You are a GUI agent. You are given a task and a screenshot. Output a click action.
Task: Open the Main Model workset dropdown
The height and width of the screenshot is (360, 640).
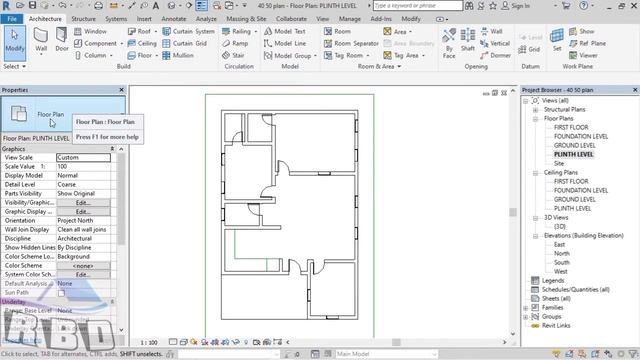[x=386, y=354]
